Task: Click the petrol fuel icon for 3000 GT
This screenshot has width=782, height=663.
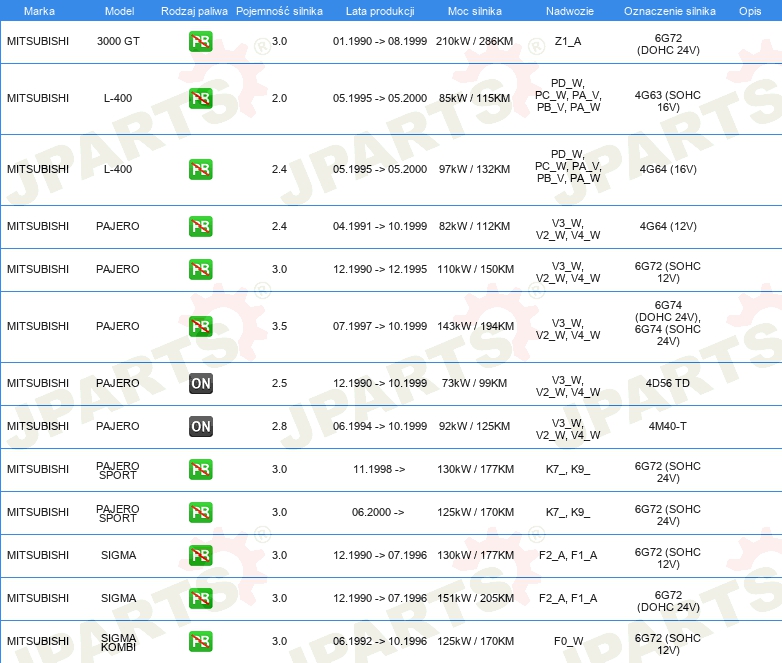Action: tap(200, 41)
